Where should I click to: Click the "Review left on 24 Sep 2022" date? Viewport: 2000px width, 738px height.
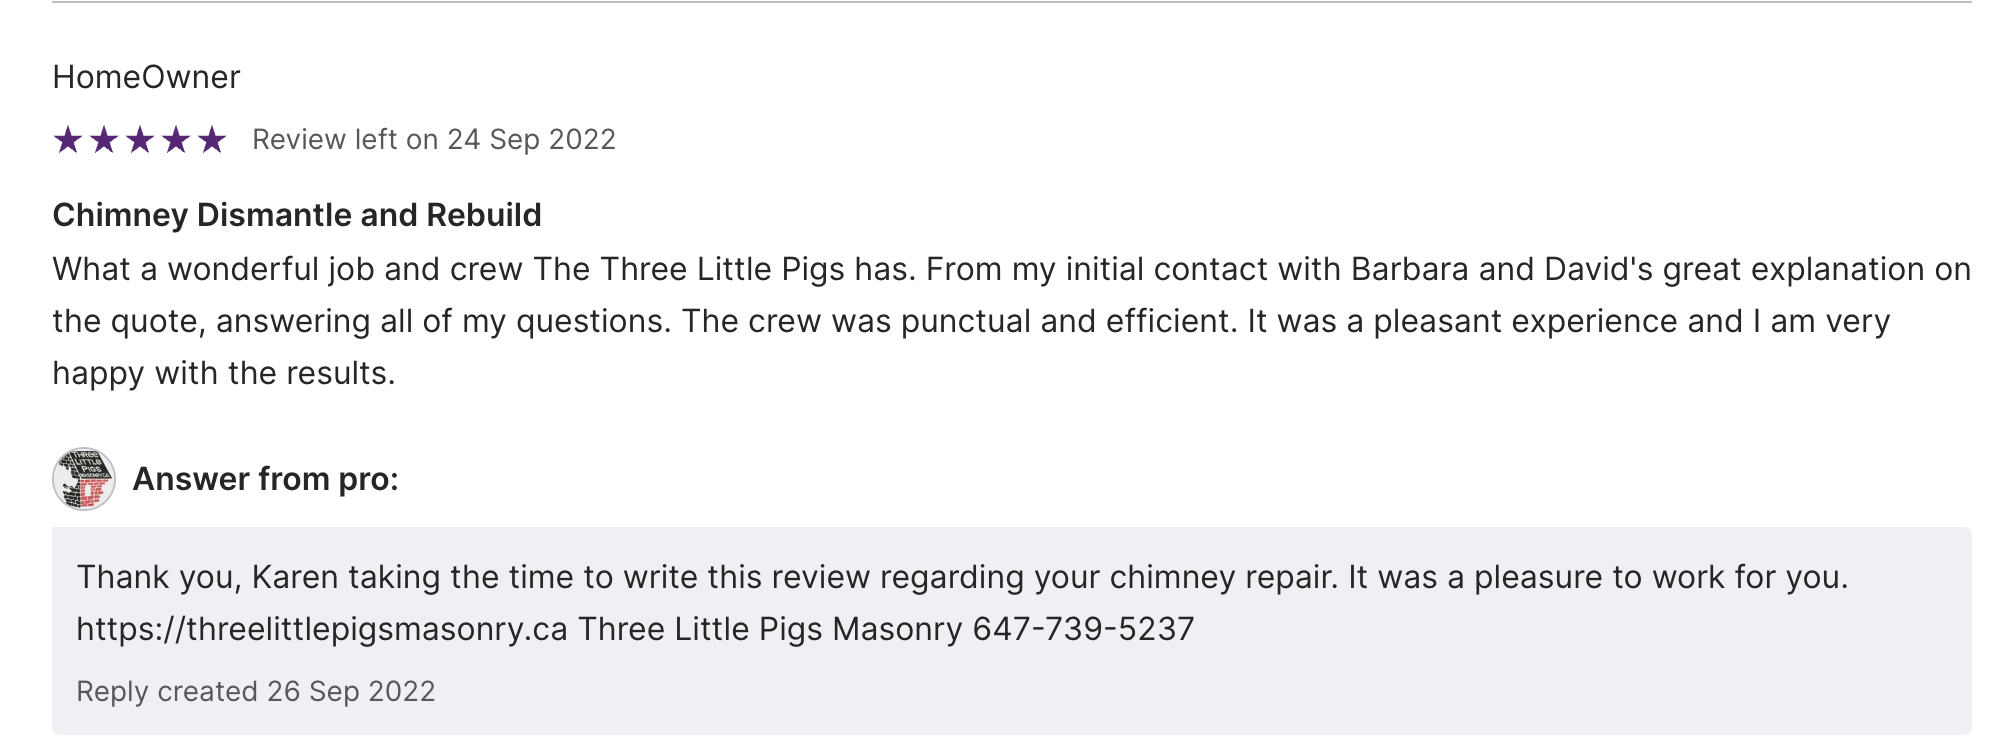(433, 140)
